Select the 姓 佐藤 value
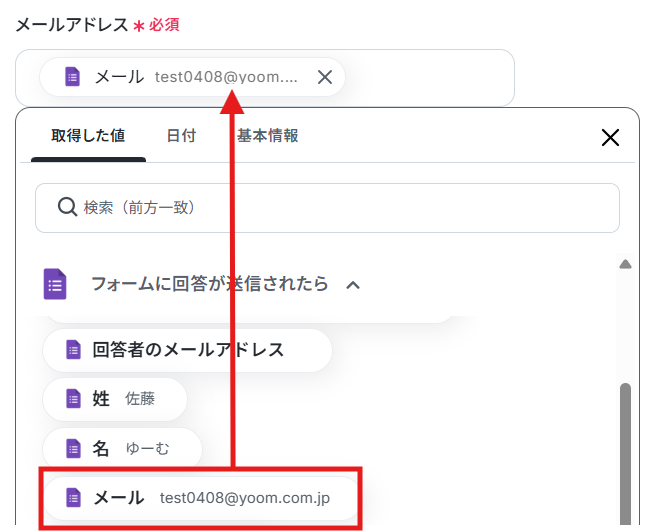Image resolution: width=662 pixels, height=531 pixels. [x=114, y=399]
